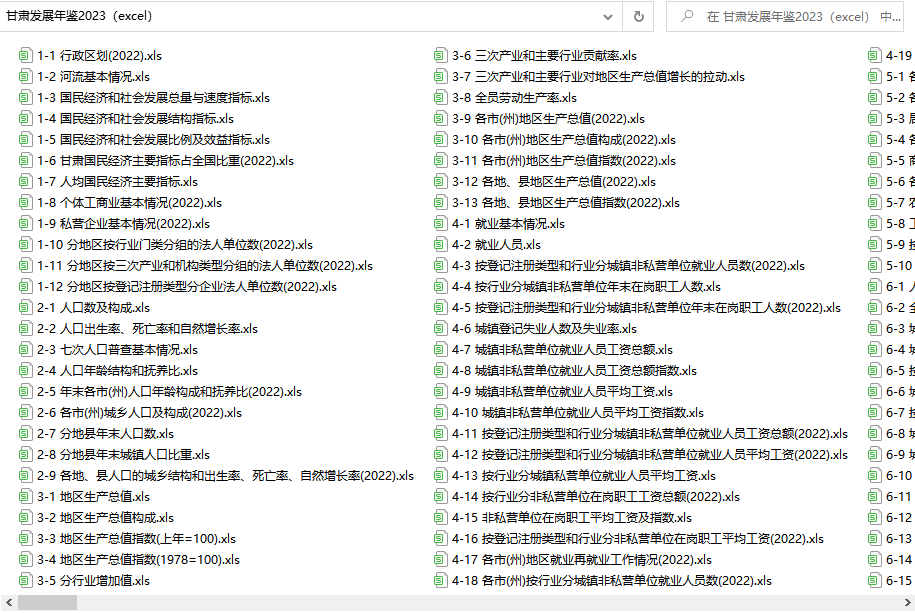Select file icon of 6-15 in third column
Screen dimensions: 915x613
tap(874, 581)
